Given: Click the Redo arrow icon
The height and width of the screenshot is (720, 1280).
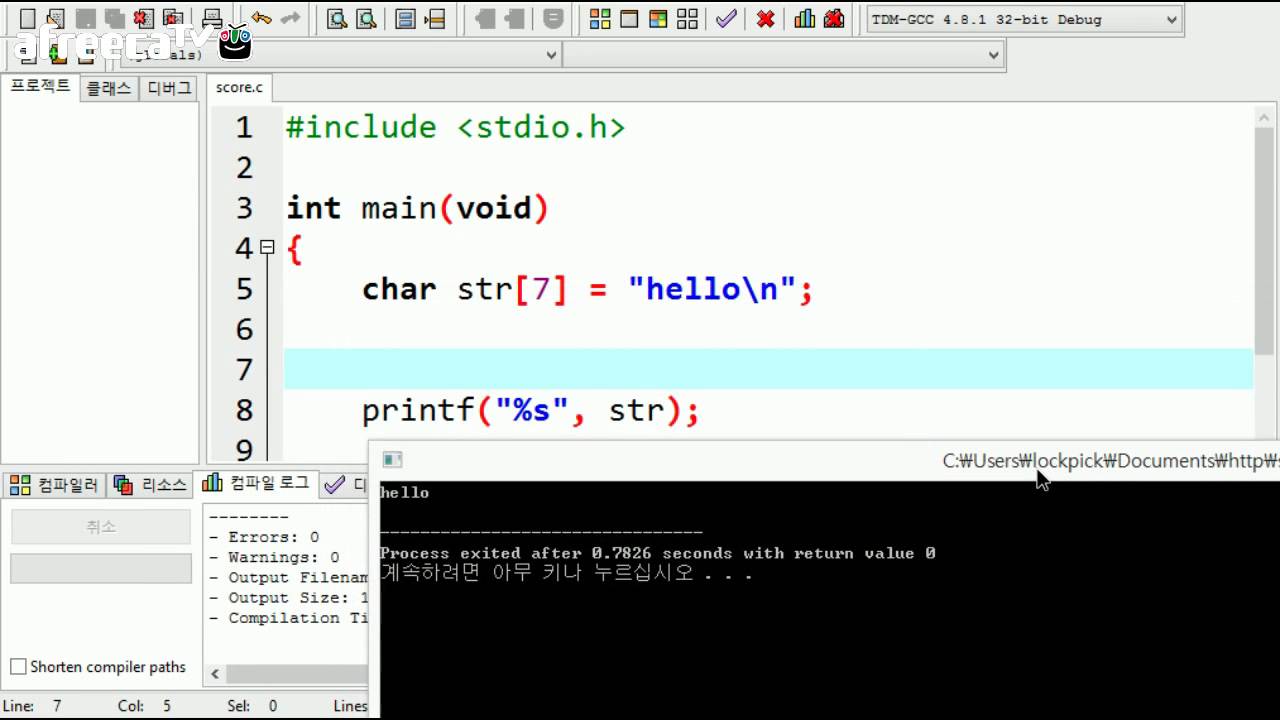Looking at the screenshot, I should click(x=291, y=18).
